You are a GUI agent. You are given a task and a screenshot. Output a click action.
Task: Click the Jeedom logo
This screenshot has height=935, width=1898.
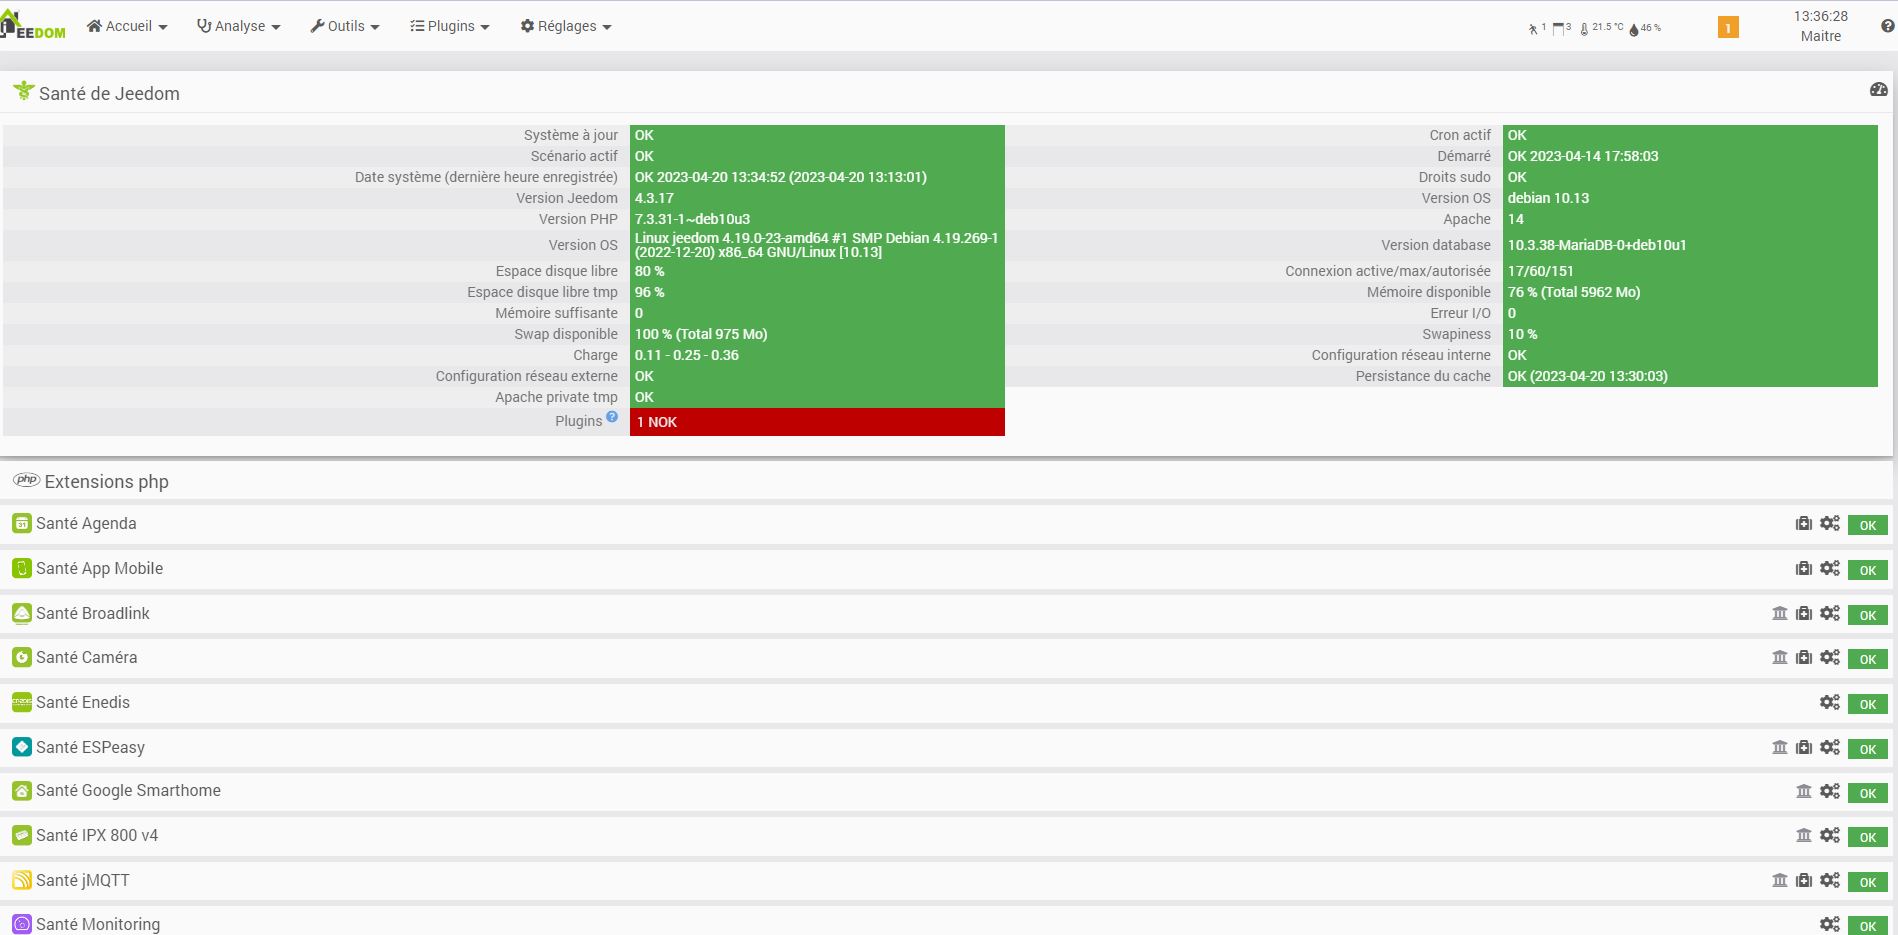(33, 26)
